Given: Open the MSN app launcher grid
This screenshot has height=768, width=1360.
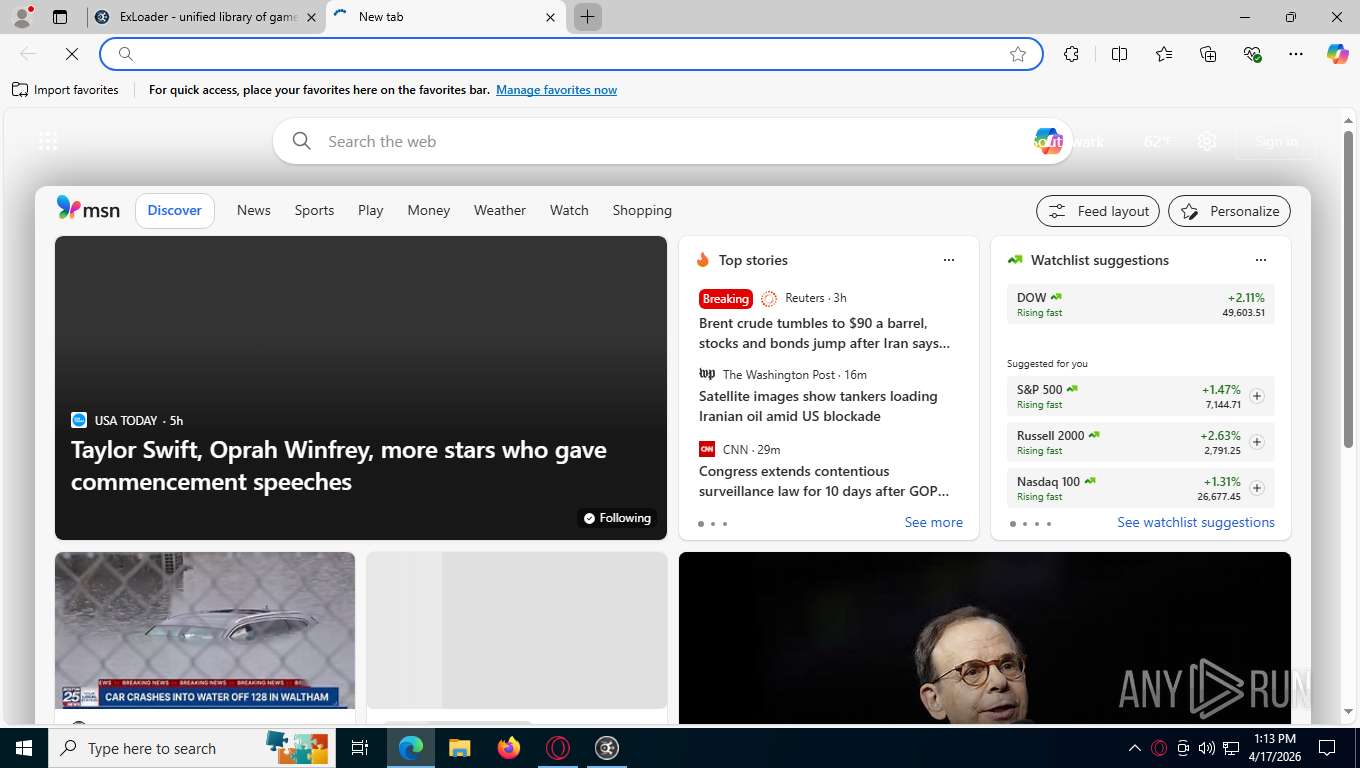Looking at the screenshot, I should coord(48,141).
